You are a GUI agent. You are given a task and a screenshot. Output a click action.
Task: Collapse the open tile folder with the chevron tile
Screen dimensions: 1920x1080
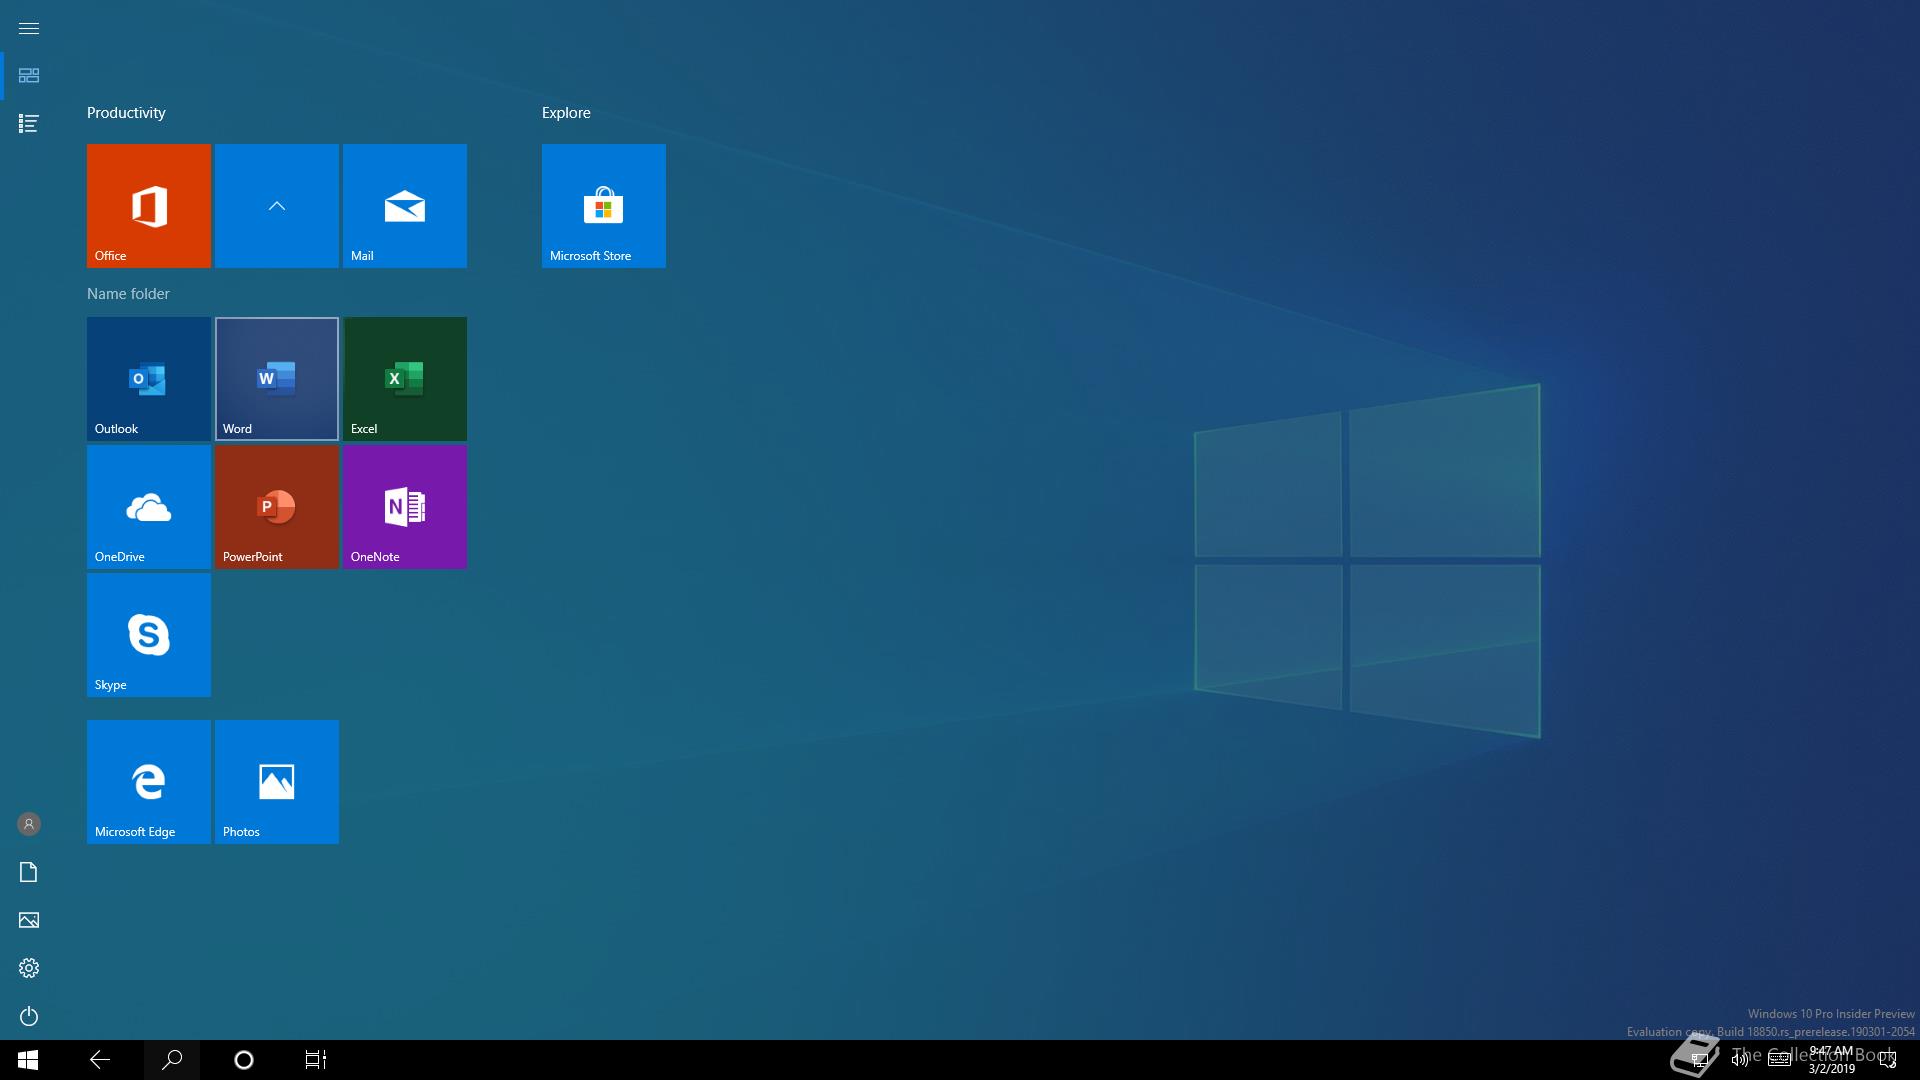[277, 206]
